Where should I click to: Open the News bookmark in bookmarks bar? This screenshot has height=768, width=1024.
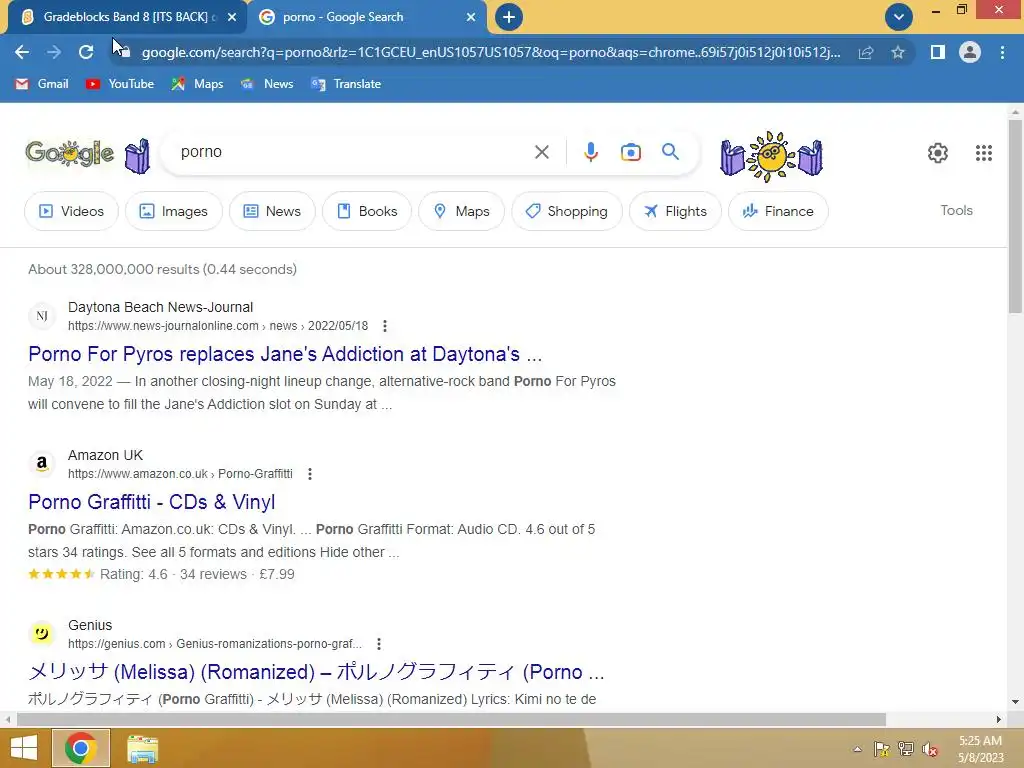coord(267,84)
